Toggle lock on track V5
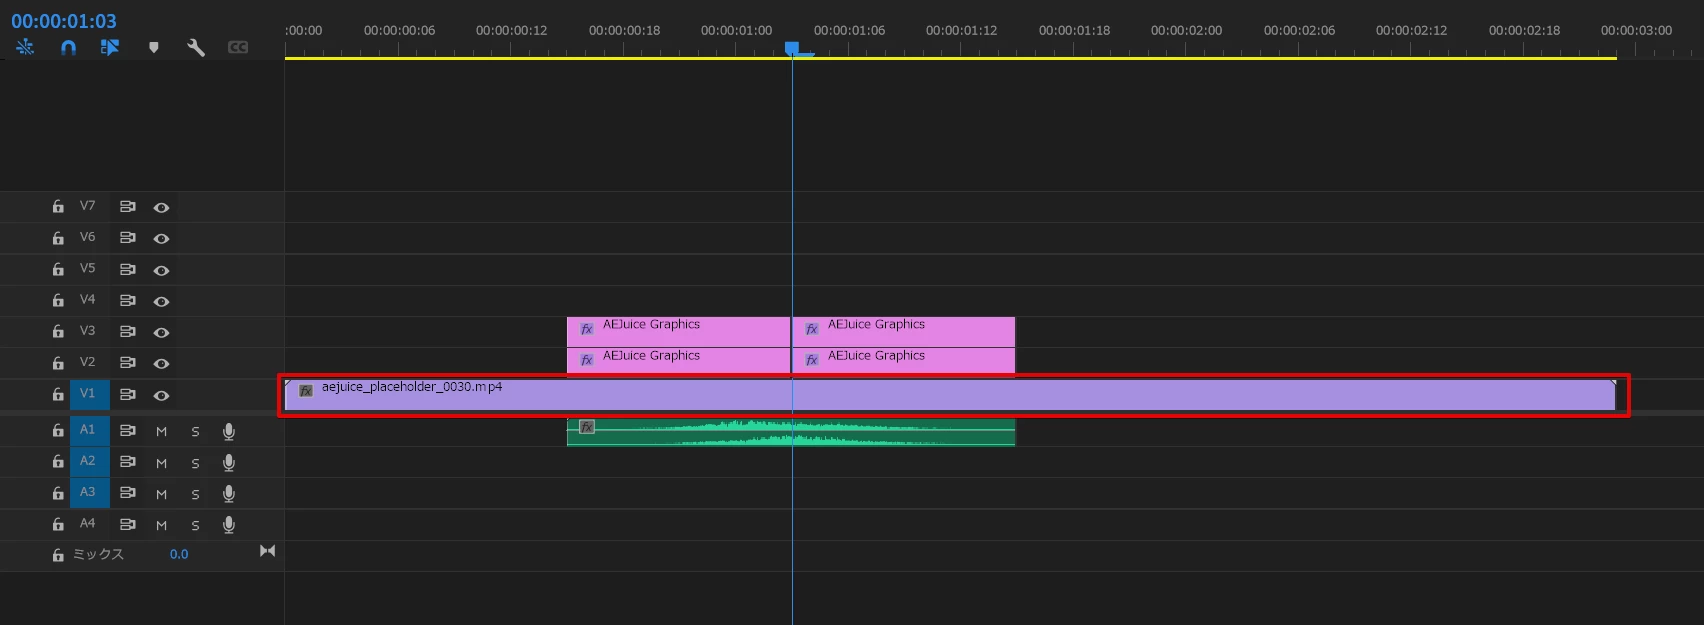Screen dimensions: 1704x625 pos(58,270)
